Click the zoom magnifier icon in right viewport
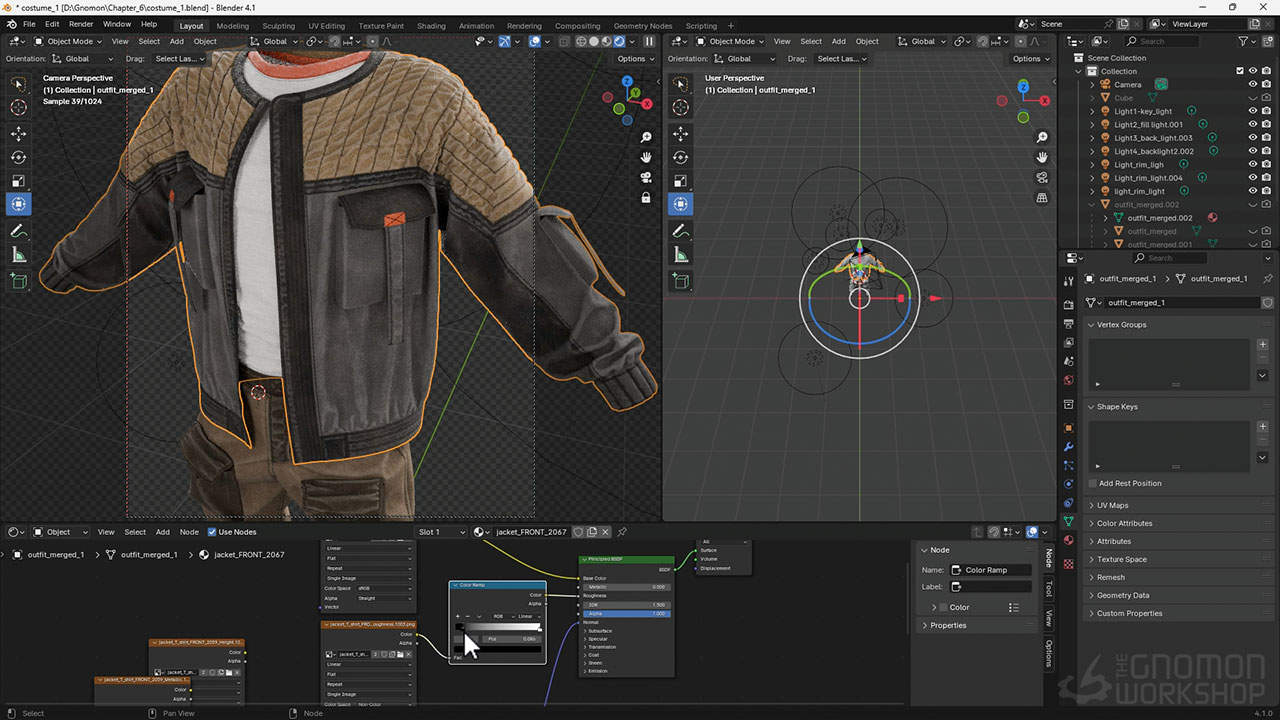This screenshot has height=720, width=1280. click(x=1042, y=137)
